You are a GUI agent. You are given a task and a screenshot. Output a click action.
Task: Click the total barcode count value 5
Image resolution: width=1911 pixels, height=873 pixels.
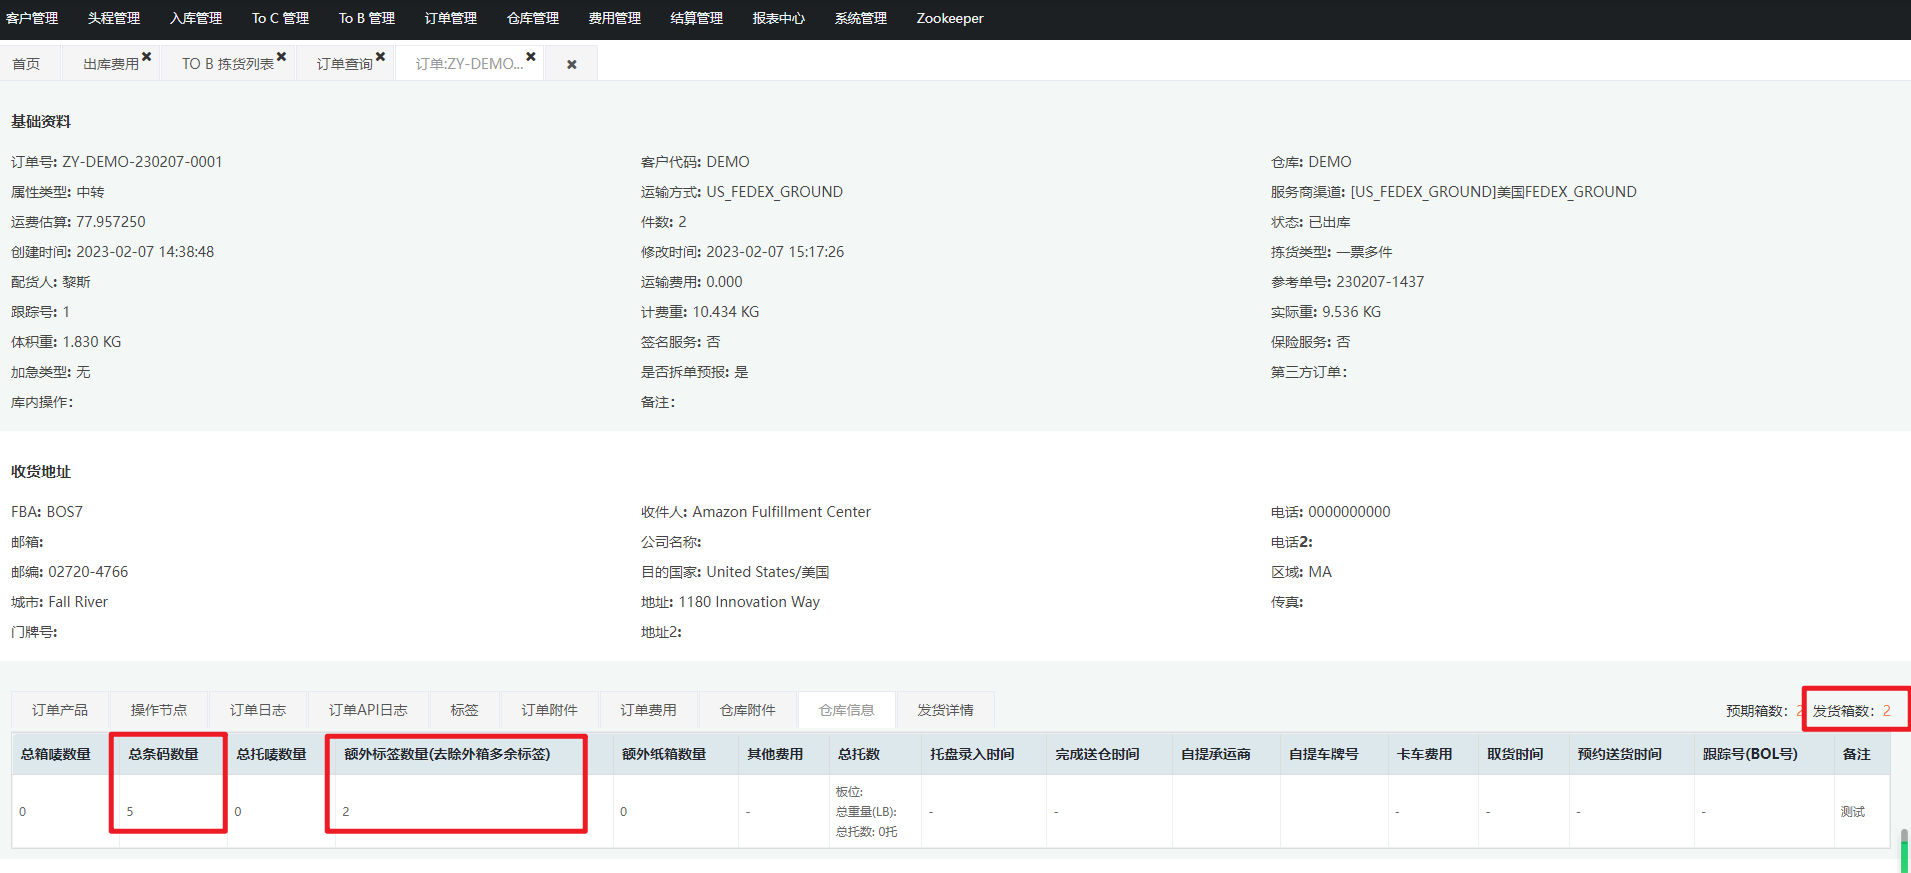point(130,812)
